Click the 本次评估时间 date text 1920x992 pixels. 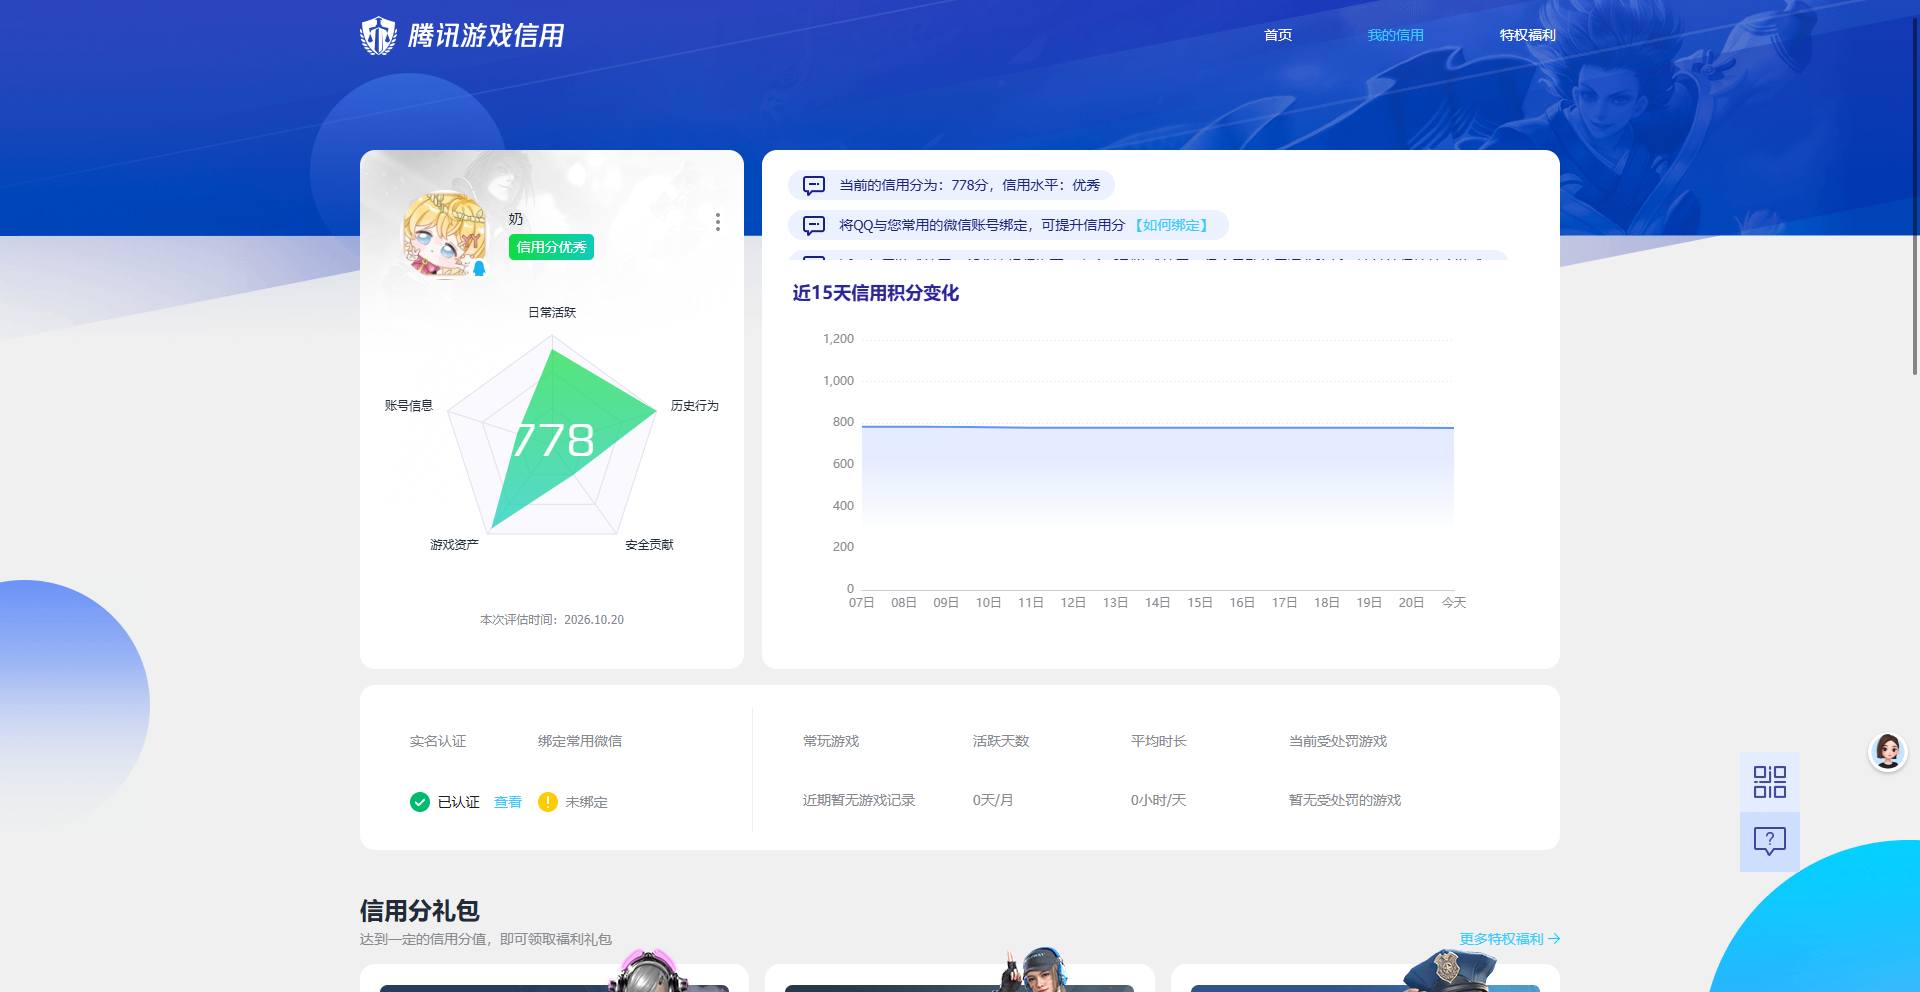[552, 620]
